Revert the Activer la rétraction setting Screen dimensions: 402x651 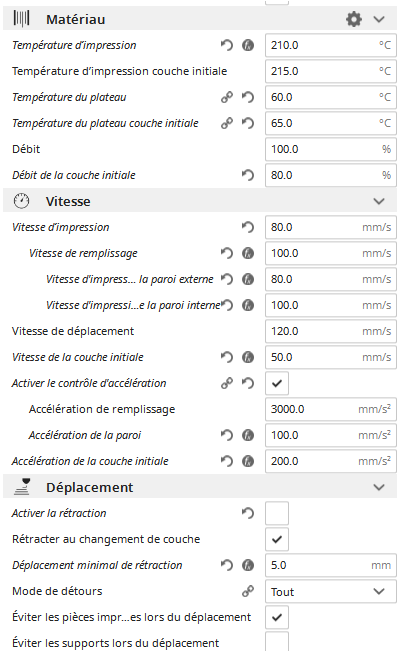click(248, 513)
